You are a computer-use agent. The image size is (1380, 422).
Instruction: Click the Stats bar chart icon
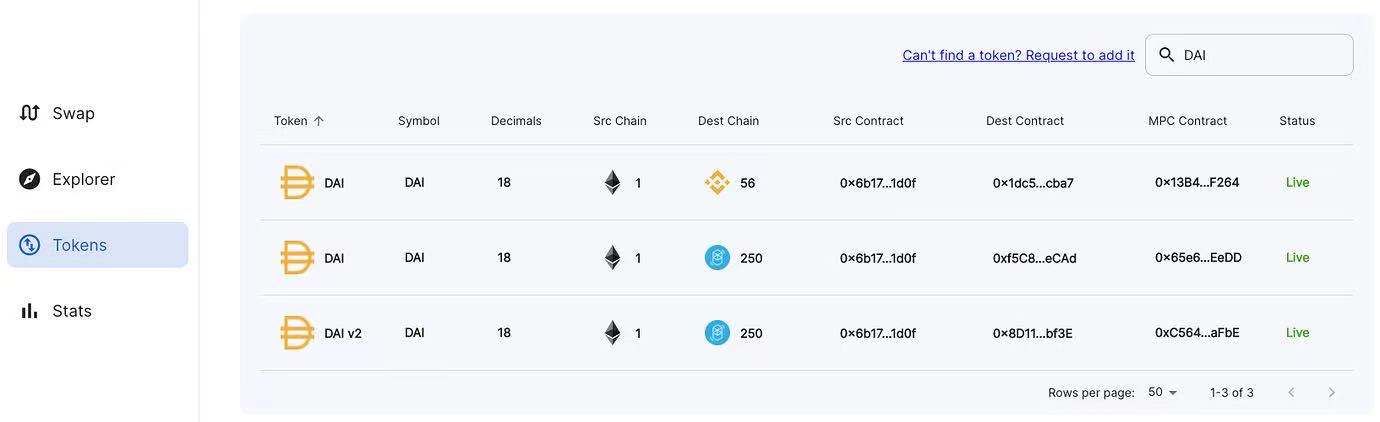(30, 311)
